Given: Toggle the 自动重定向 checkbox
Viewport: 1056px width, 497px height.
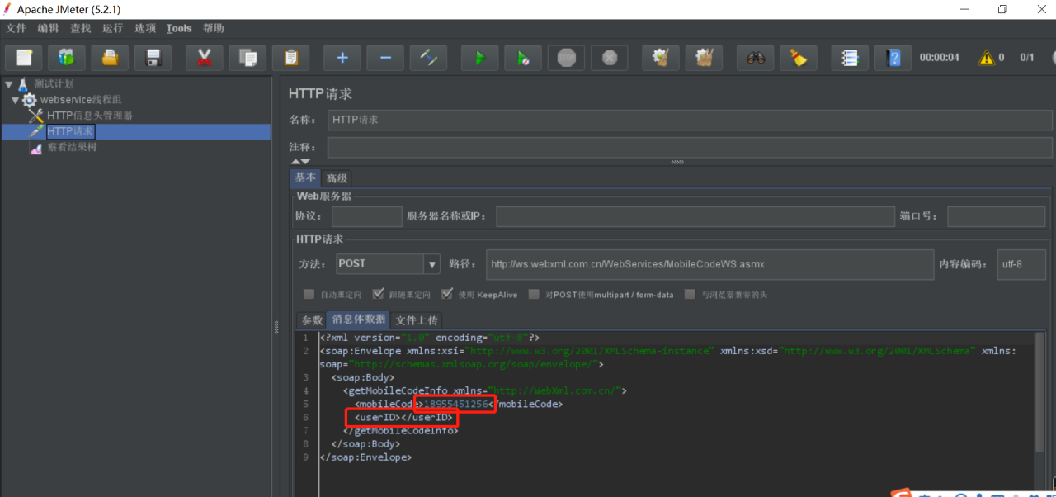Looking at the screenshot, I should [x=309, y=294].
